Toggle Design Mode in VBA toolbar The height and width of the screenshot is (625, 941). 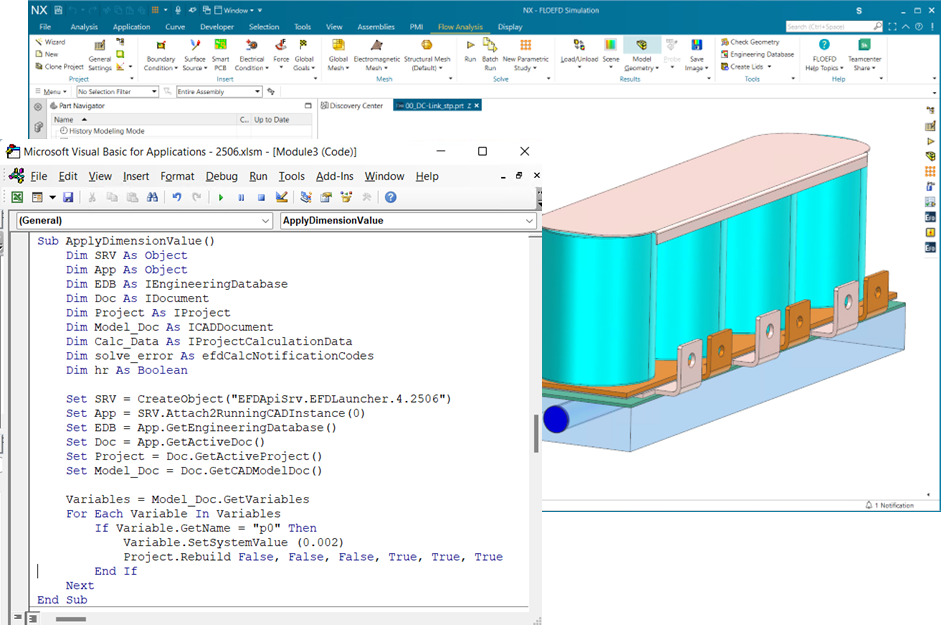point(281,197)
